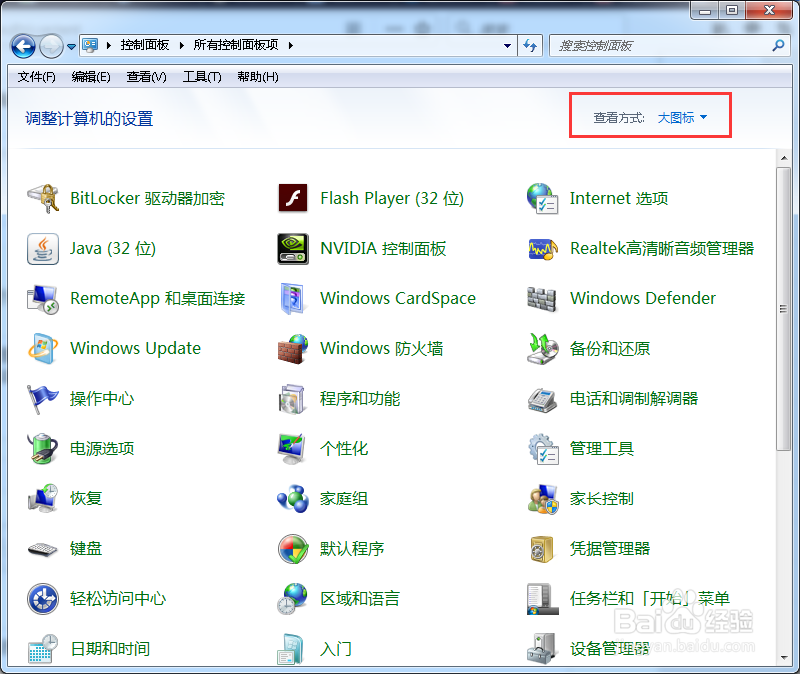This screenshot has width=800, height=674.
Task: Click the 日期和时间 calendar icon
Action: [43, 649]
